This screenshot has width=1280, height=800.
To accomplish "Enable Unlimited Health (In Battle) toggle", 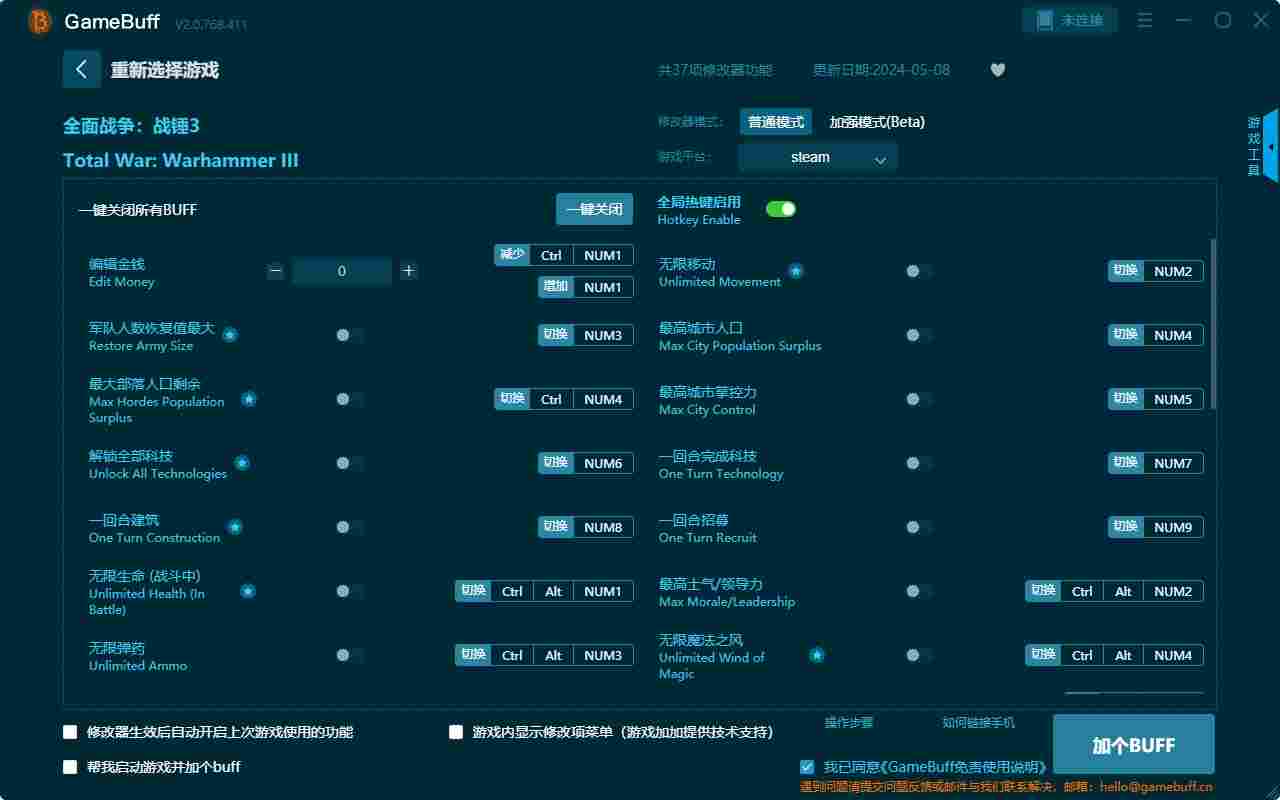I will pos(349,591).
